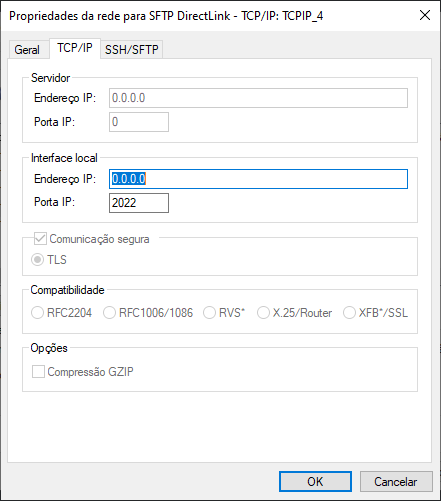Click the Compressão GZIP label text
This screenshot has width=441, height=501.
[90, 372]
